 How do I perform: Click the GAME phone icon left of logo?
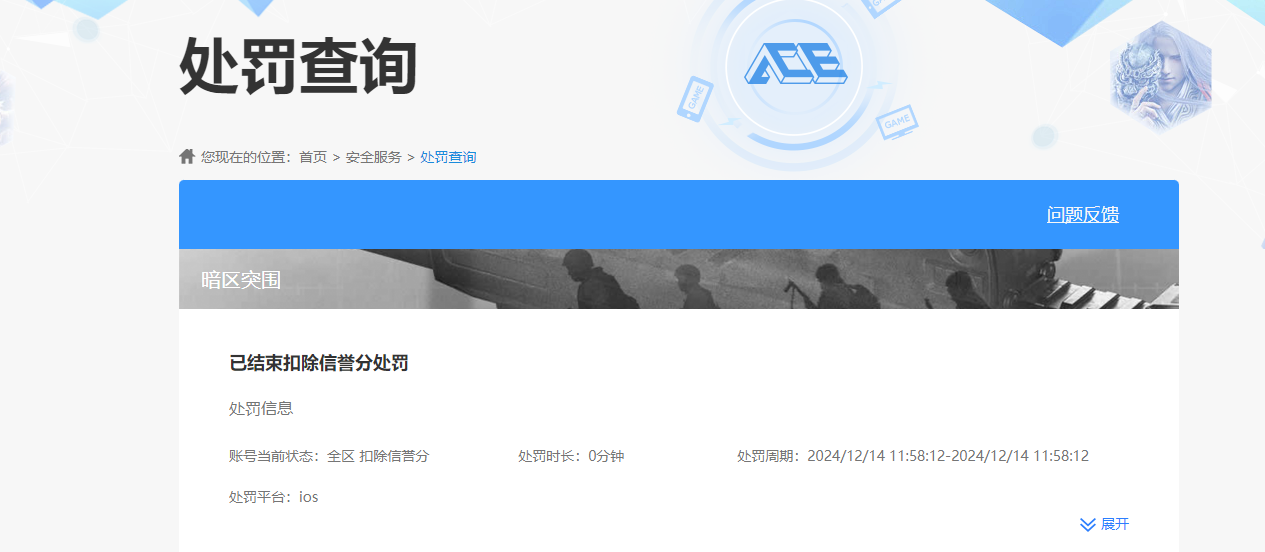coord(695,100)
